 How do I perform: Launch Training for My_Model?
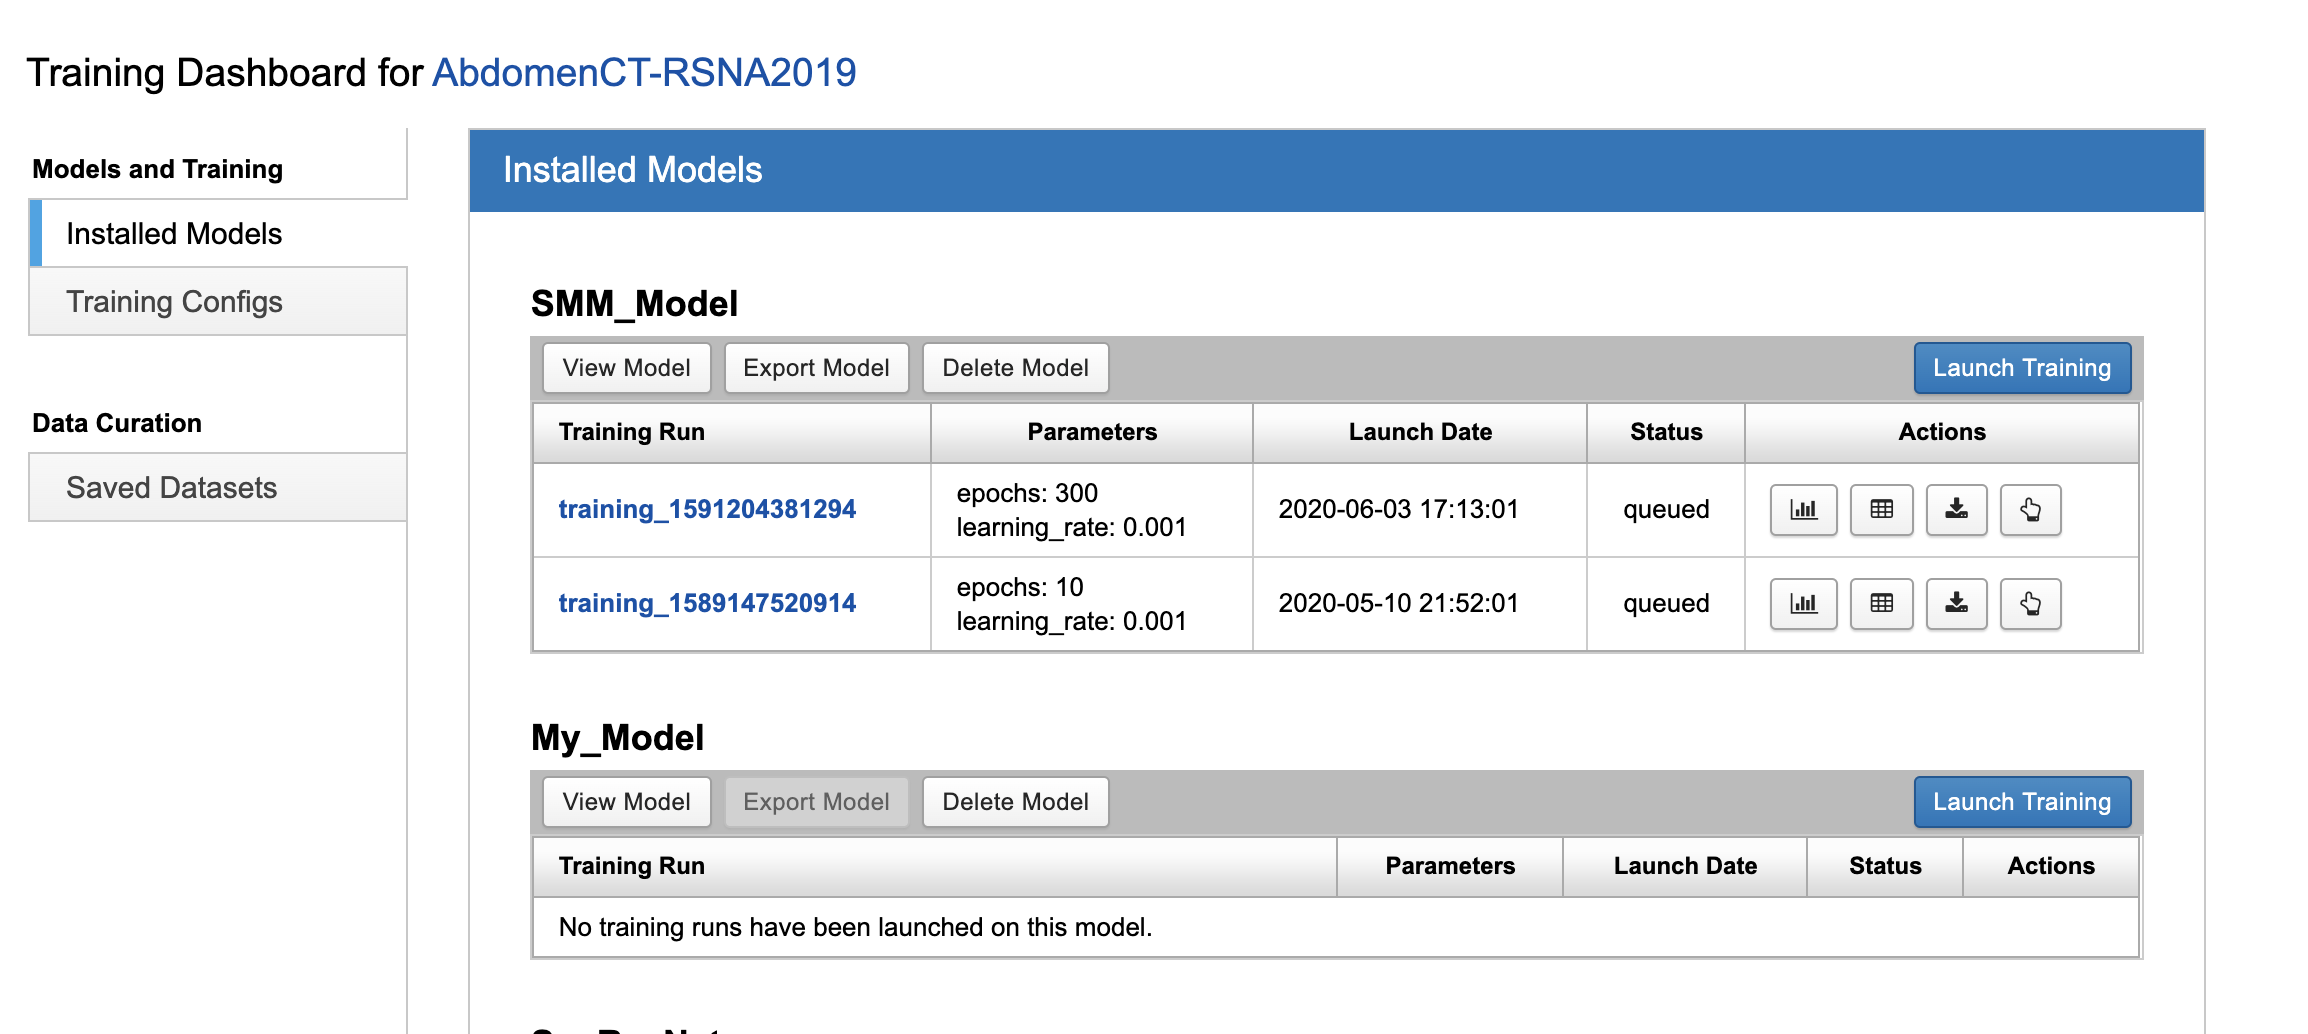(2021, 802)
